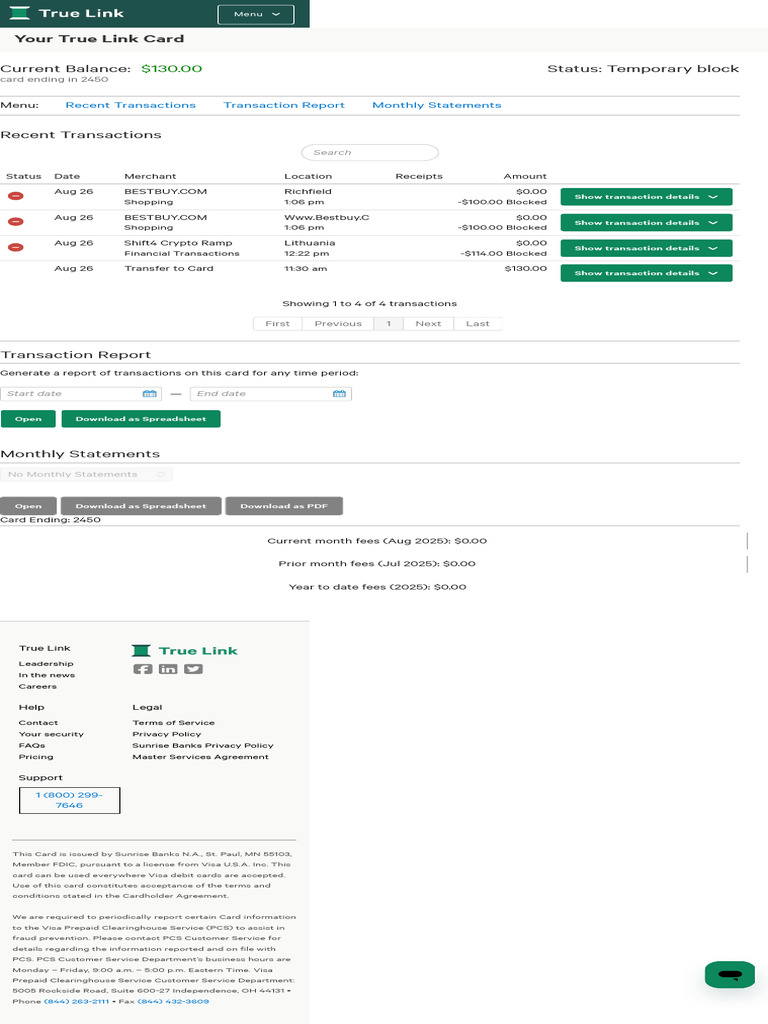Show transaction details for Www.Bestbuy.C purchase
Image resolution: width=768 pixels, height=1024 pixels.
point(646,223)
